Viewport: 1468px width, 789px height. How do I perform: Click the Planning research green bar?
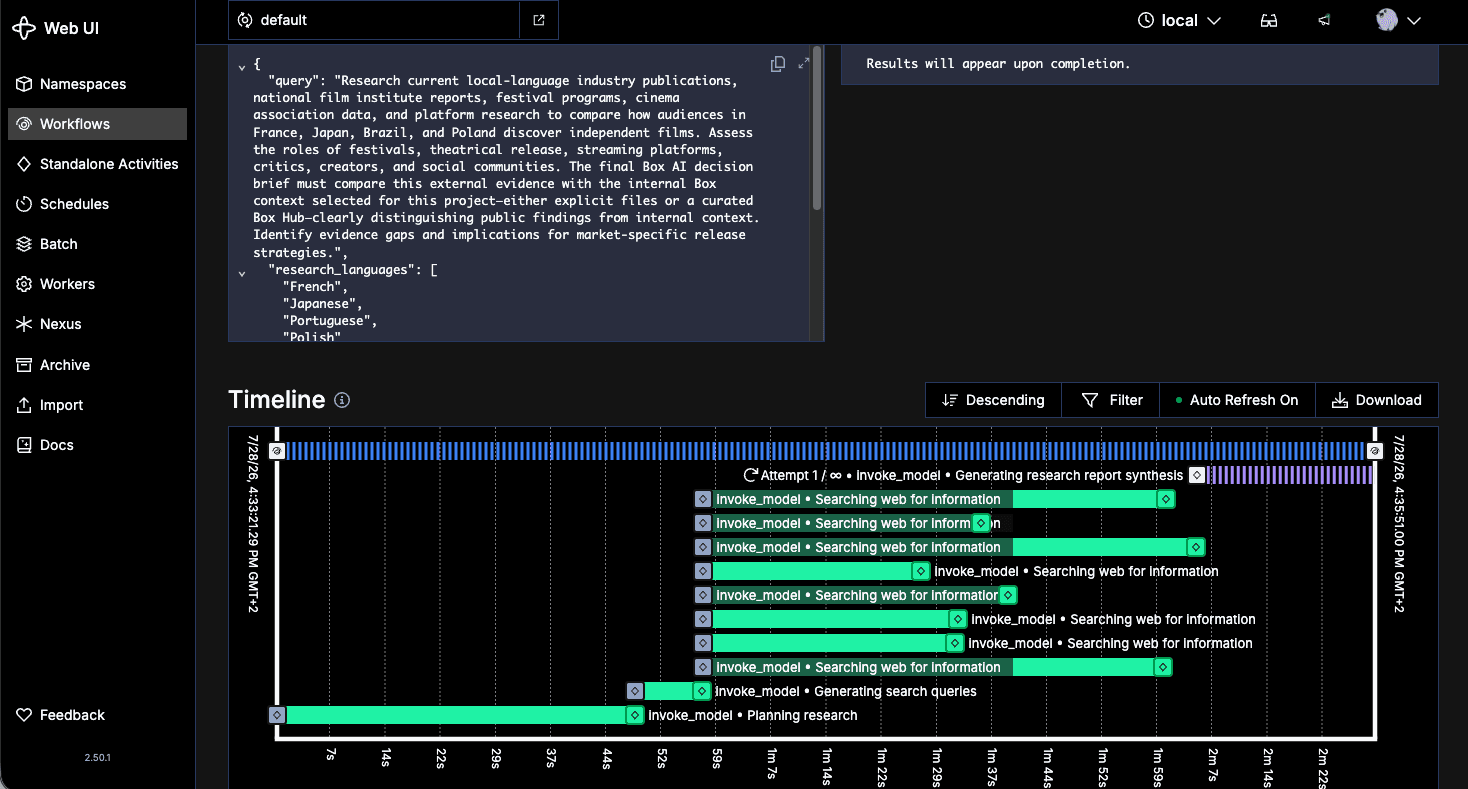[456, 715]
